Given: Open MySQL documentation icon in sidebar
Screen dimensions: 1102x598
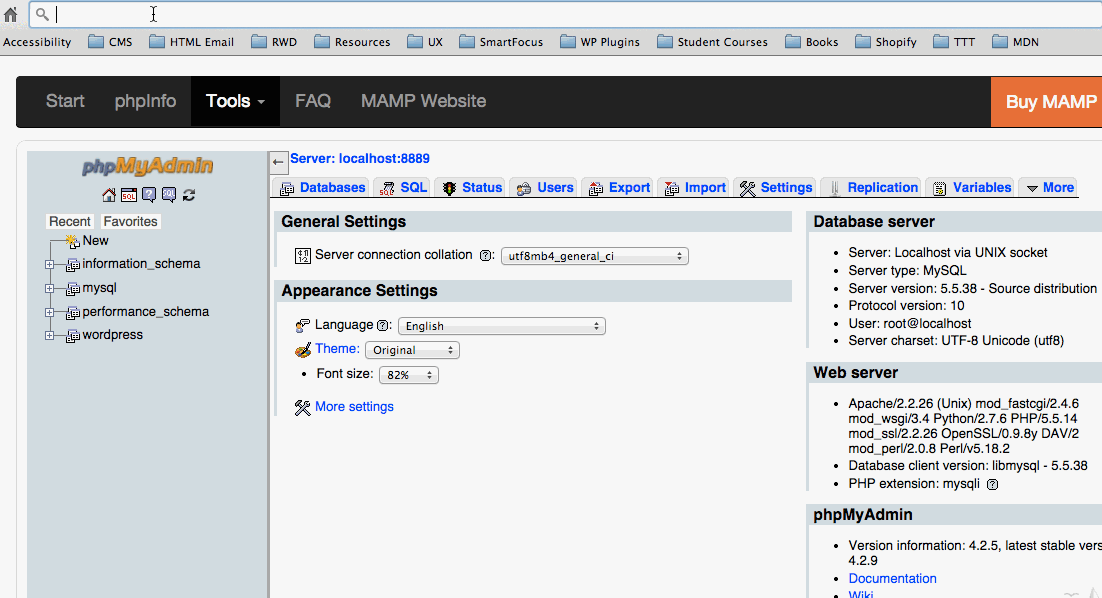Looking at the screenshot, I should pyautogui.click(x=169, y=195).
